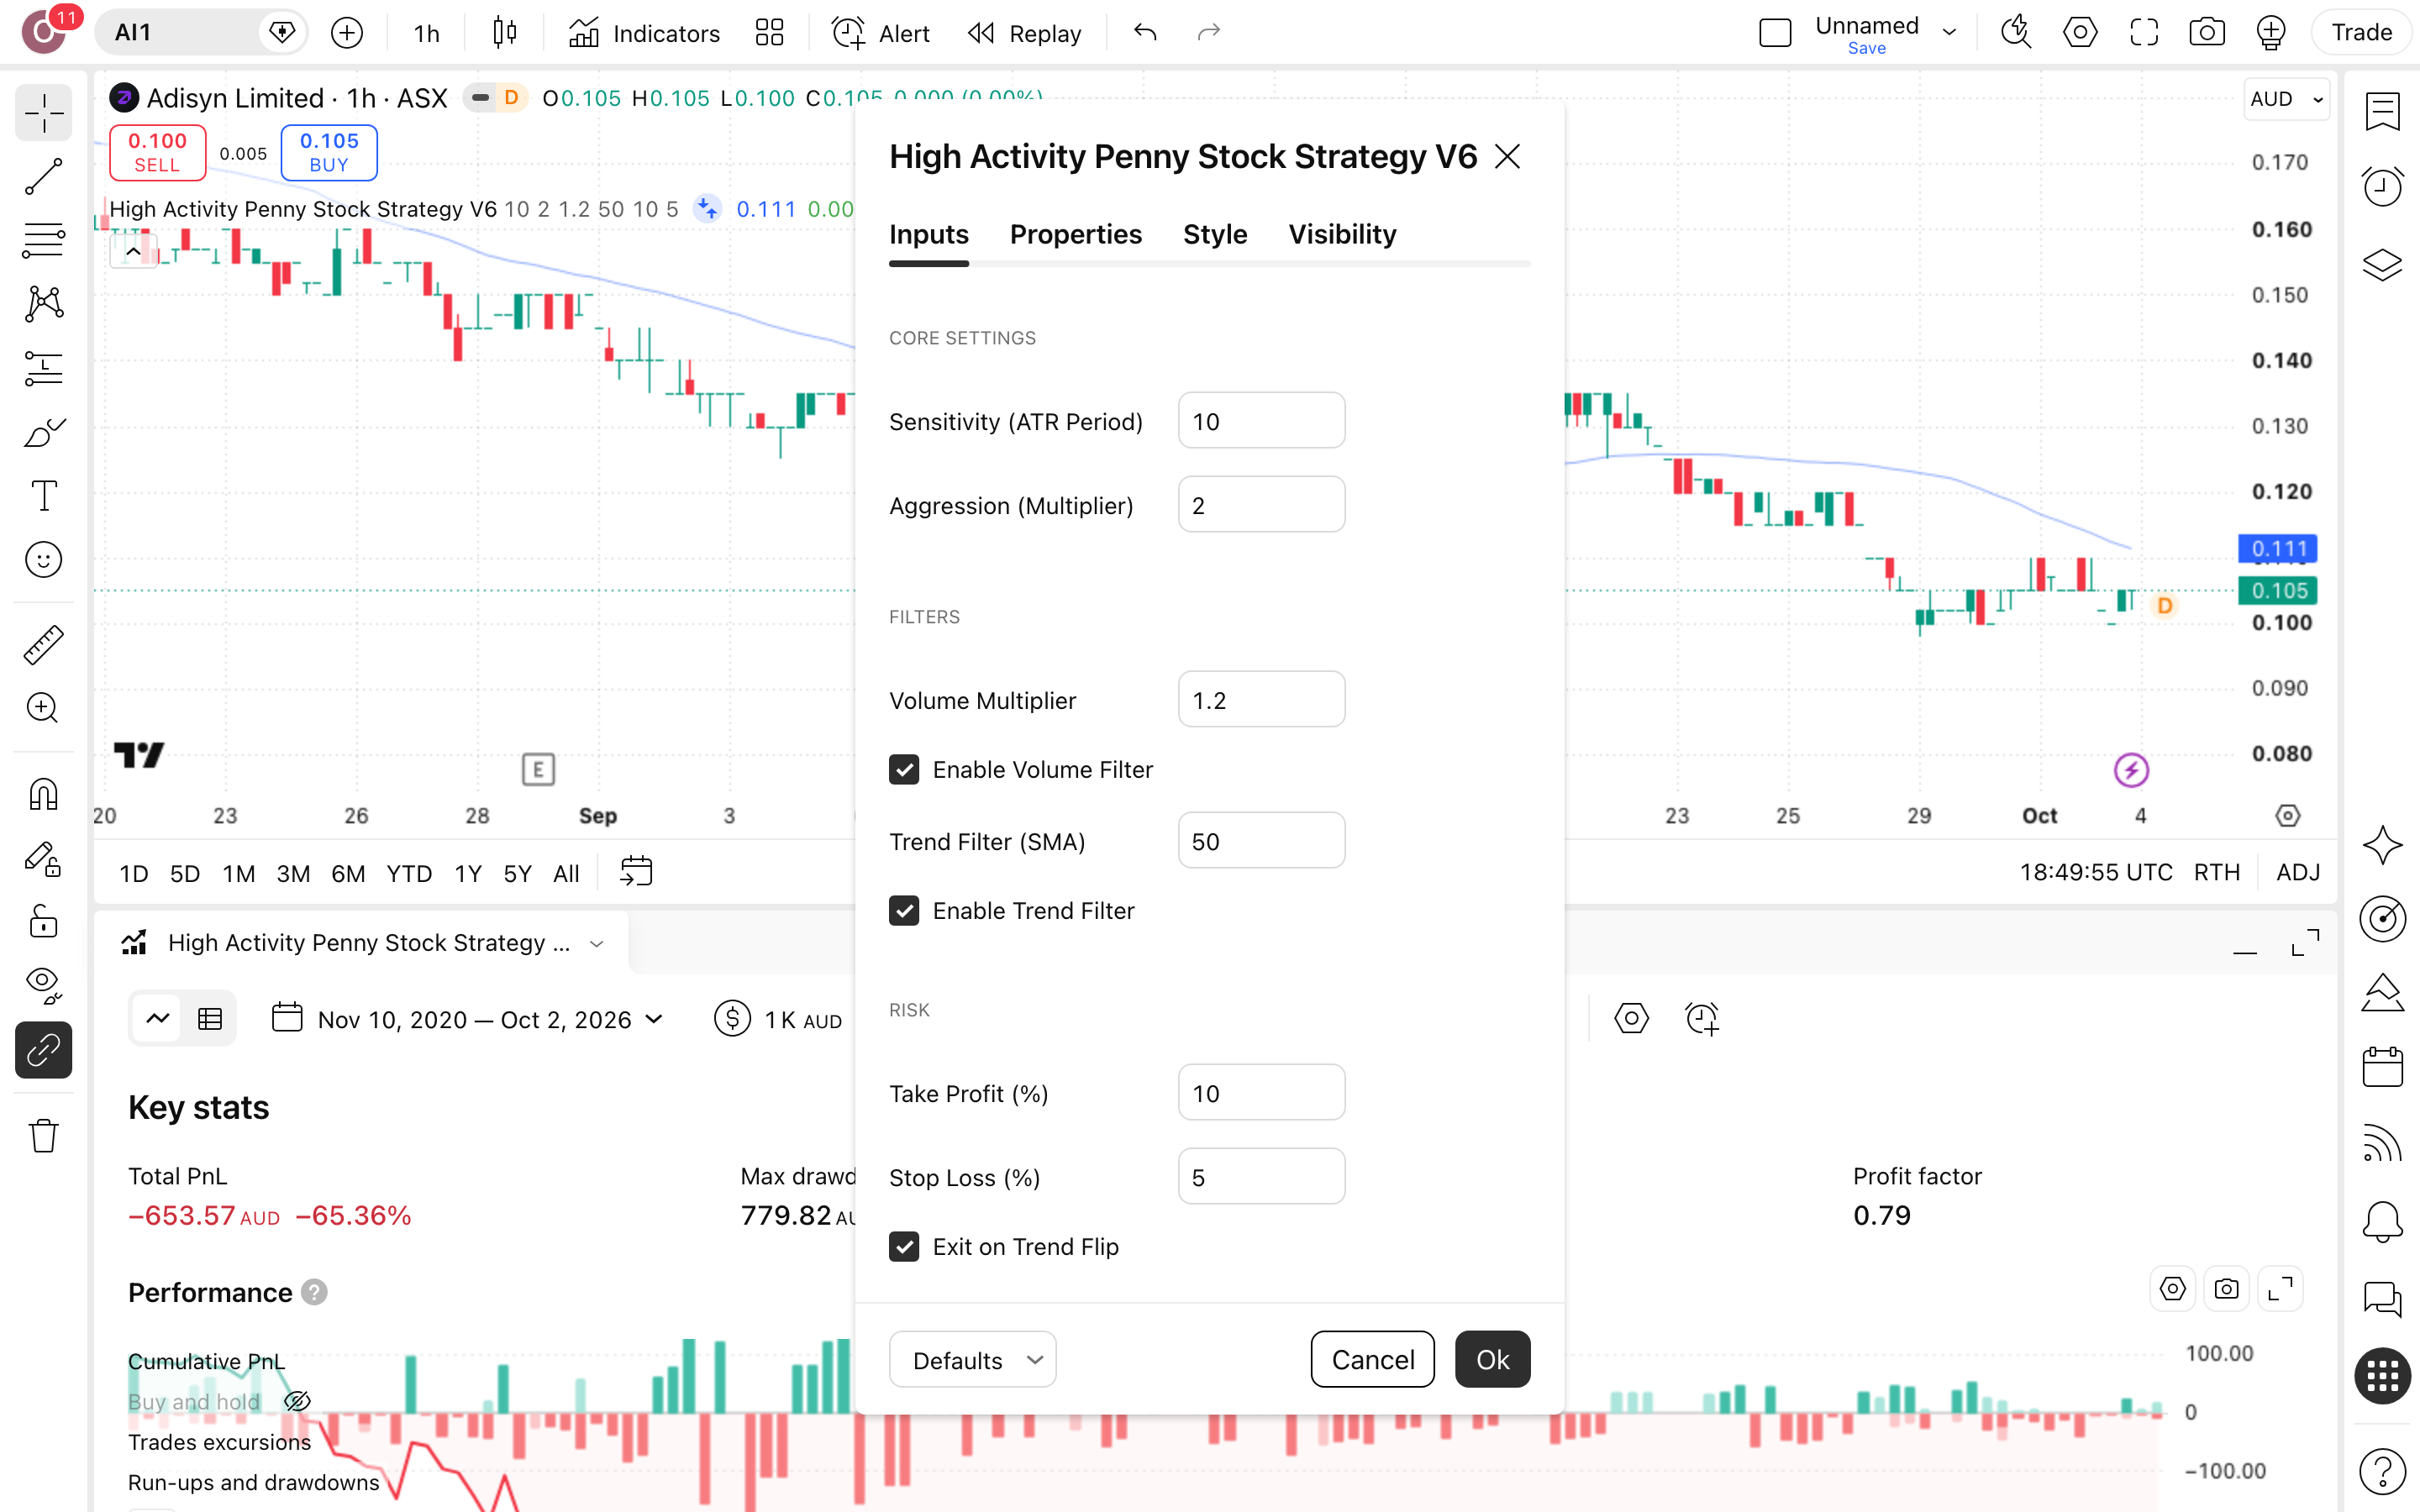
Task: Take a chart snapshot with camera icon
Action: pos(2206,33)
